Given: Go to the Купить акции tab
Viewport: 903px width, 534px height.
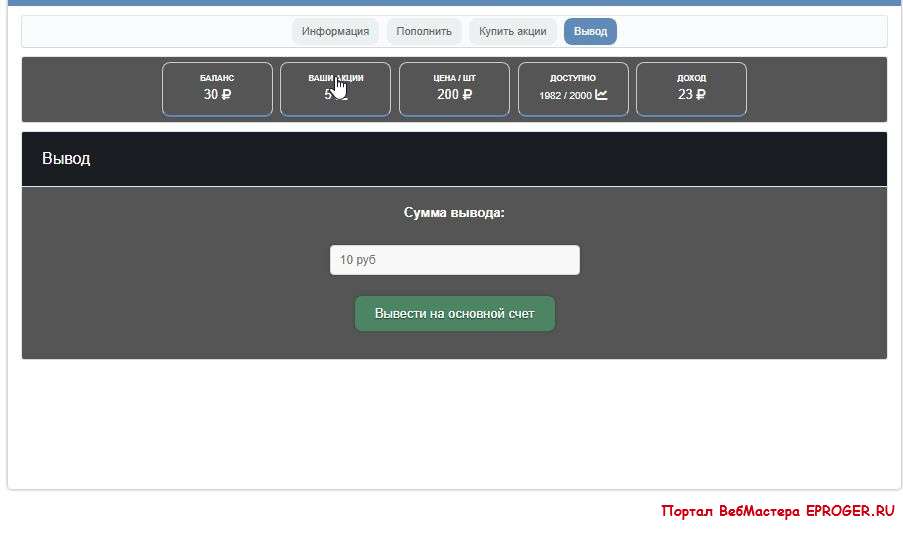Looking at the screenshot, I should (x=512, y=31).
